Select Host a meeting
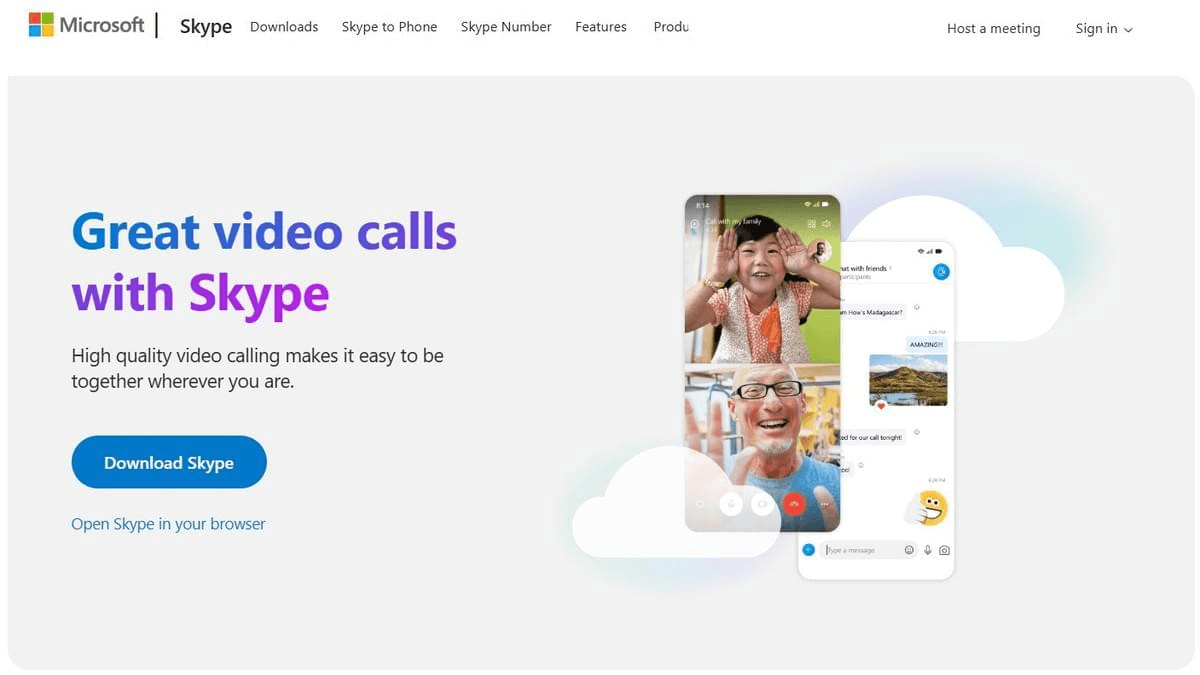Viewport: 1200px width, 675px height. point(993,28)
